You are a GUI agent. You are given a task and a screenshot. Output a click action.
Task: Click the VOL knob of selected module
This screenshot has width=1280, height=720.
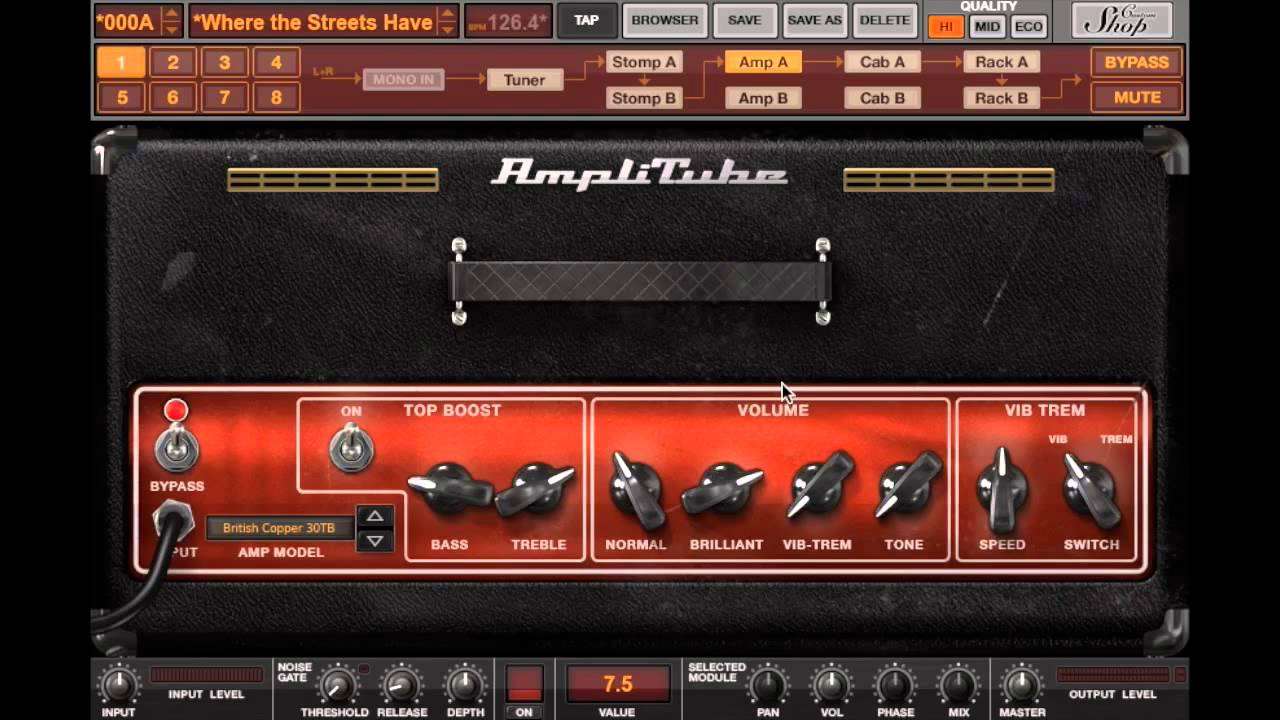831,686
